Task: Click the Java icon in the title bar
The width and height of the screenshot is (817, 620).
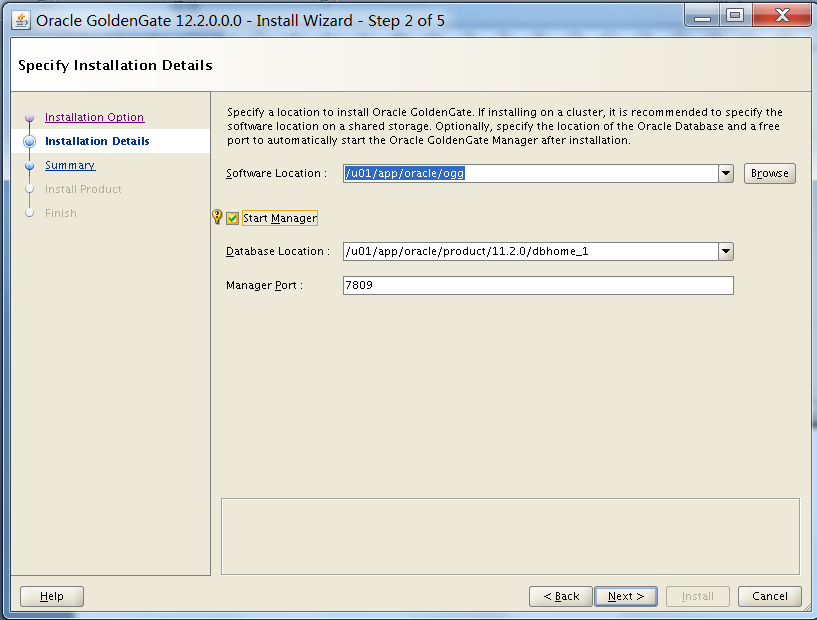Action: tap(21, 21)
